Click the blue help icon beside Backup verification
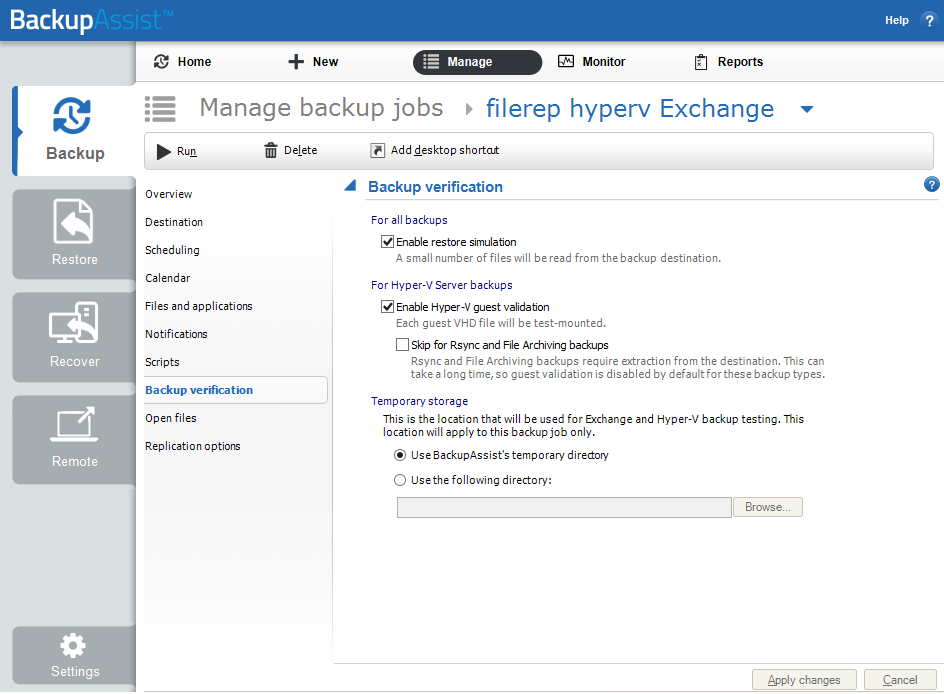This screenshot has height=694, width=944. tap(931, 184)
